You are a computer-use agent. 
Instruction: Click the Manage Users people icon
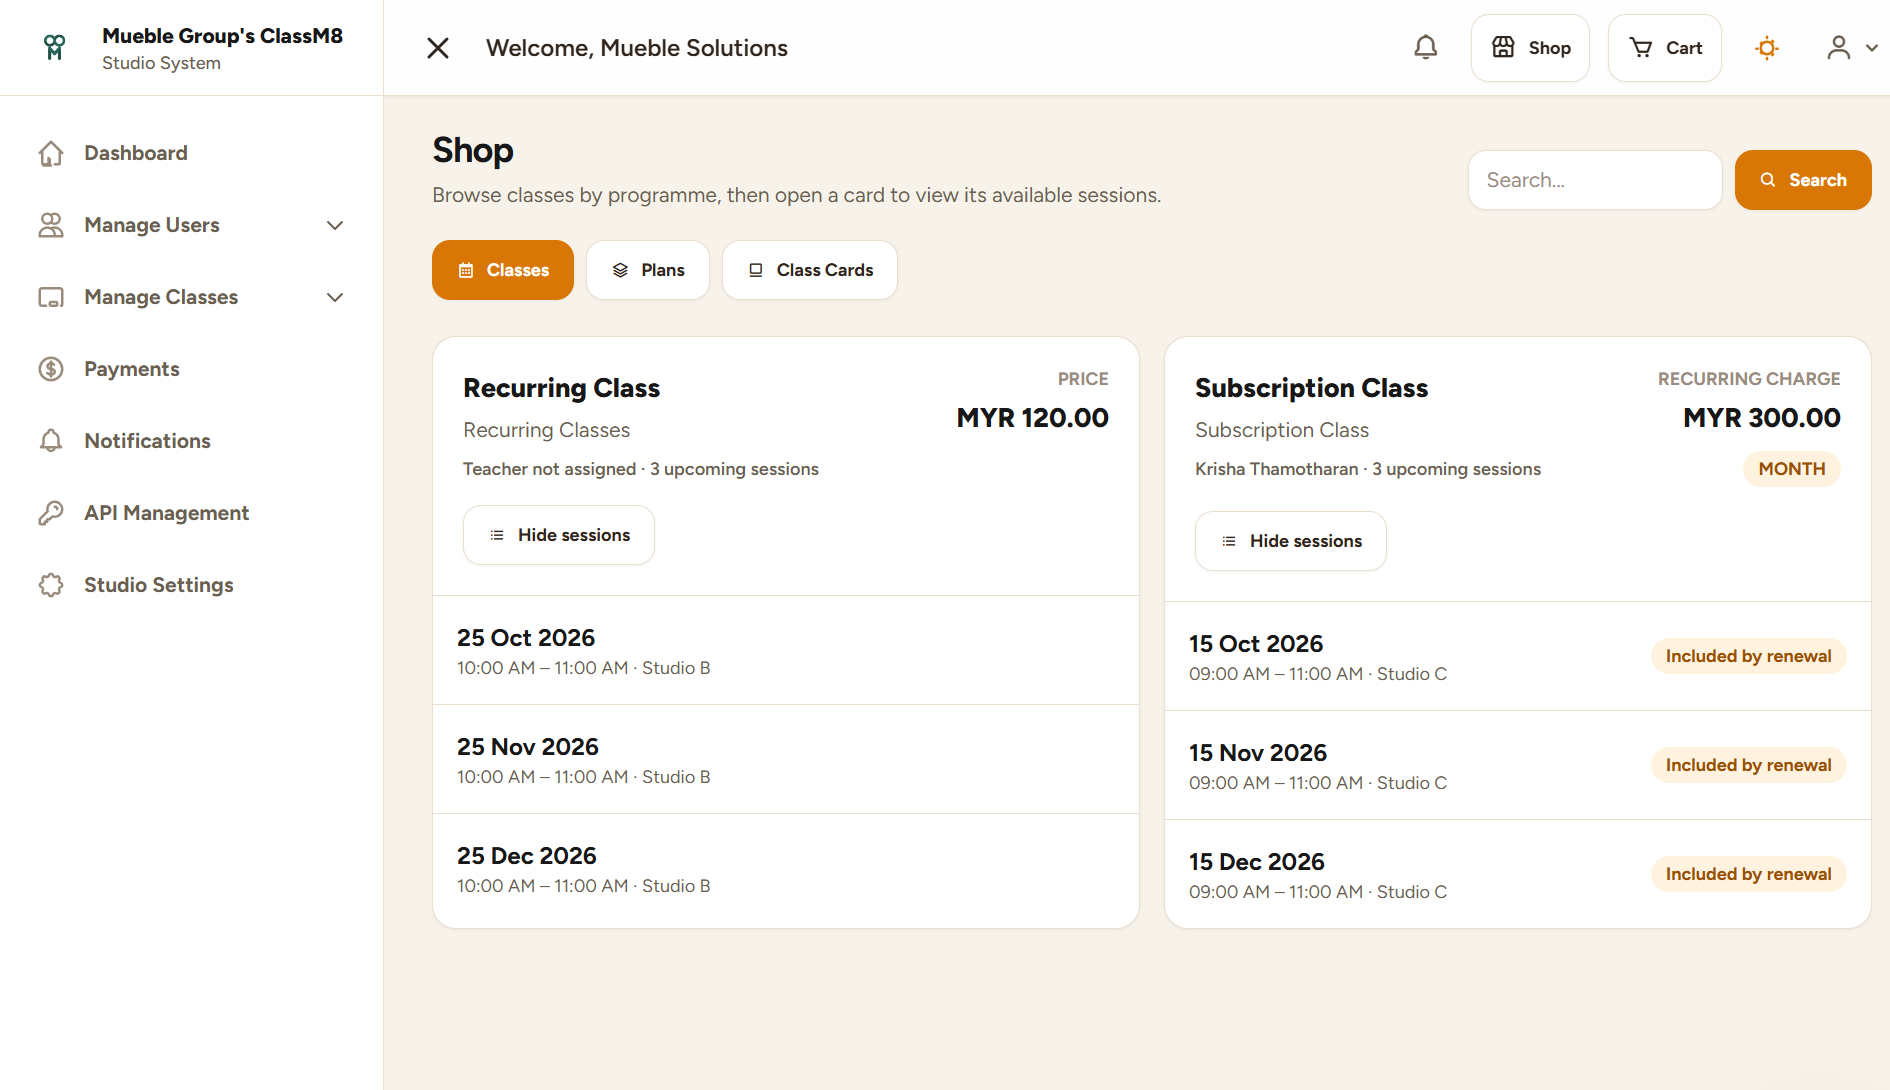[x=51, y=225]
